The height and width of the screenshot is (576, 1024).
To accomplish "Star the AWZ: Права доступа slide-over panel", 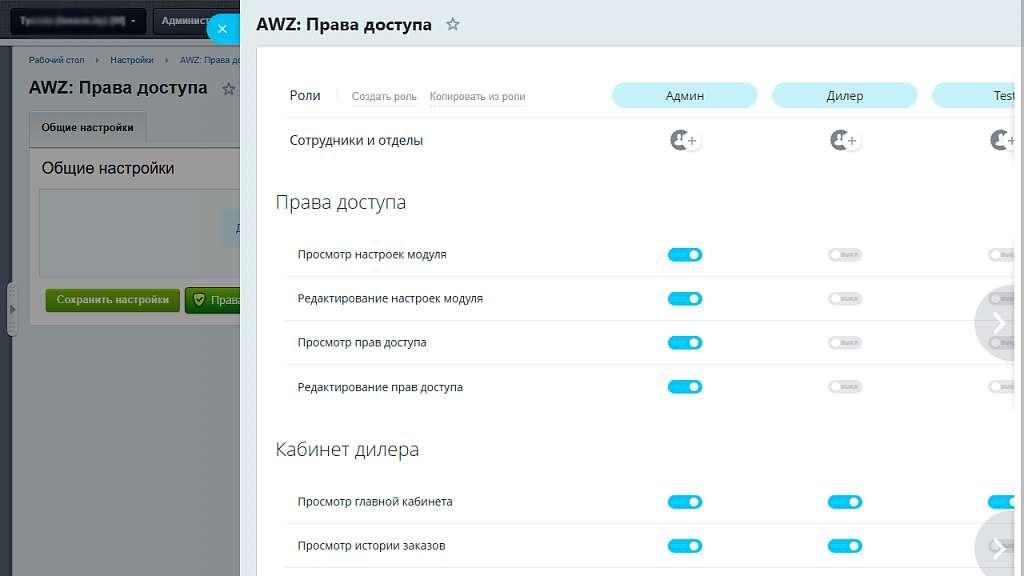I will [452, 24].
